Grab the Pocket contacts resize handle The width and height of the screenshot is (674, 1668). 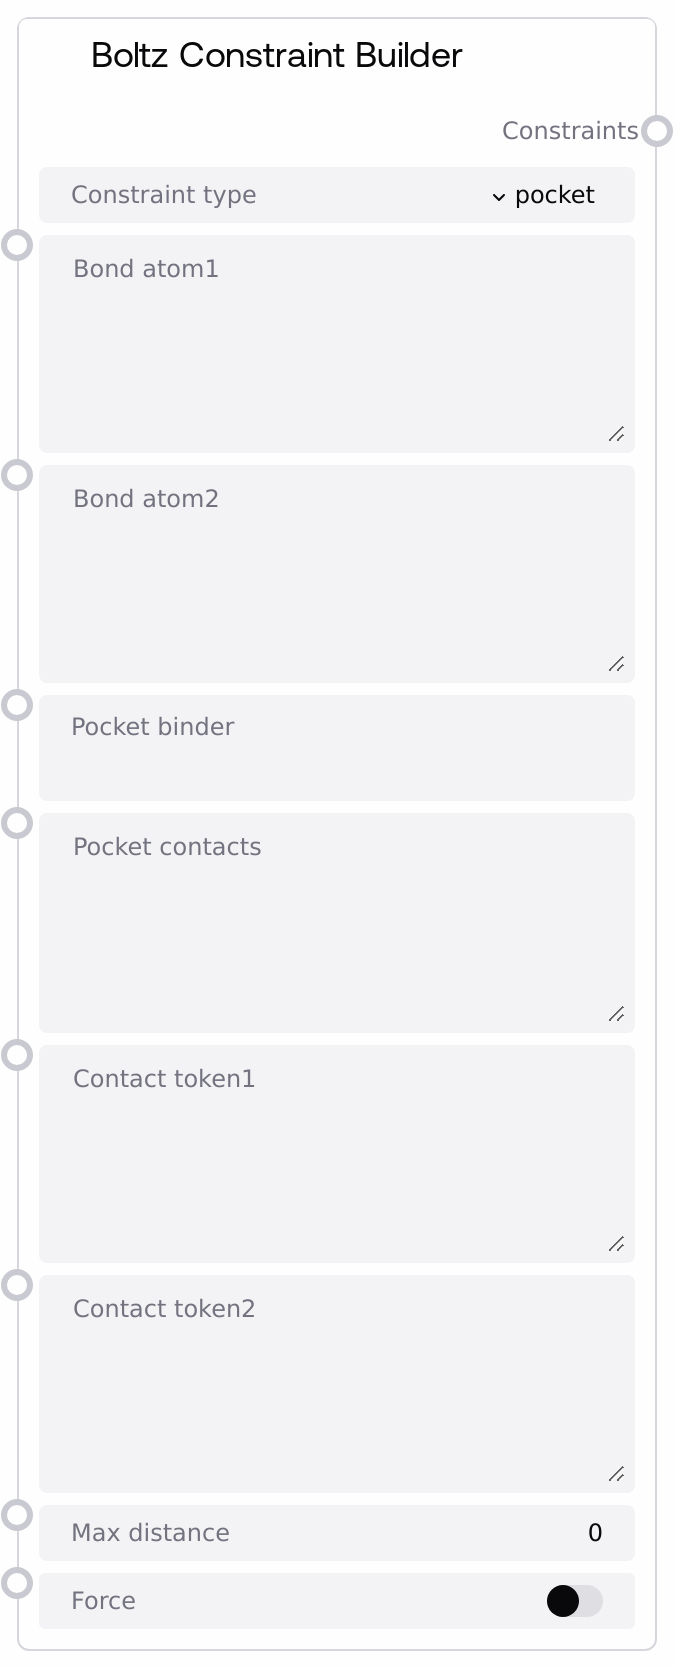(616, 1014)
